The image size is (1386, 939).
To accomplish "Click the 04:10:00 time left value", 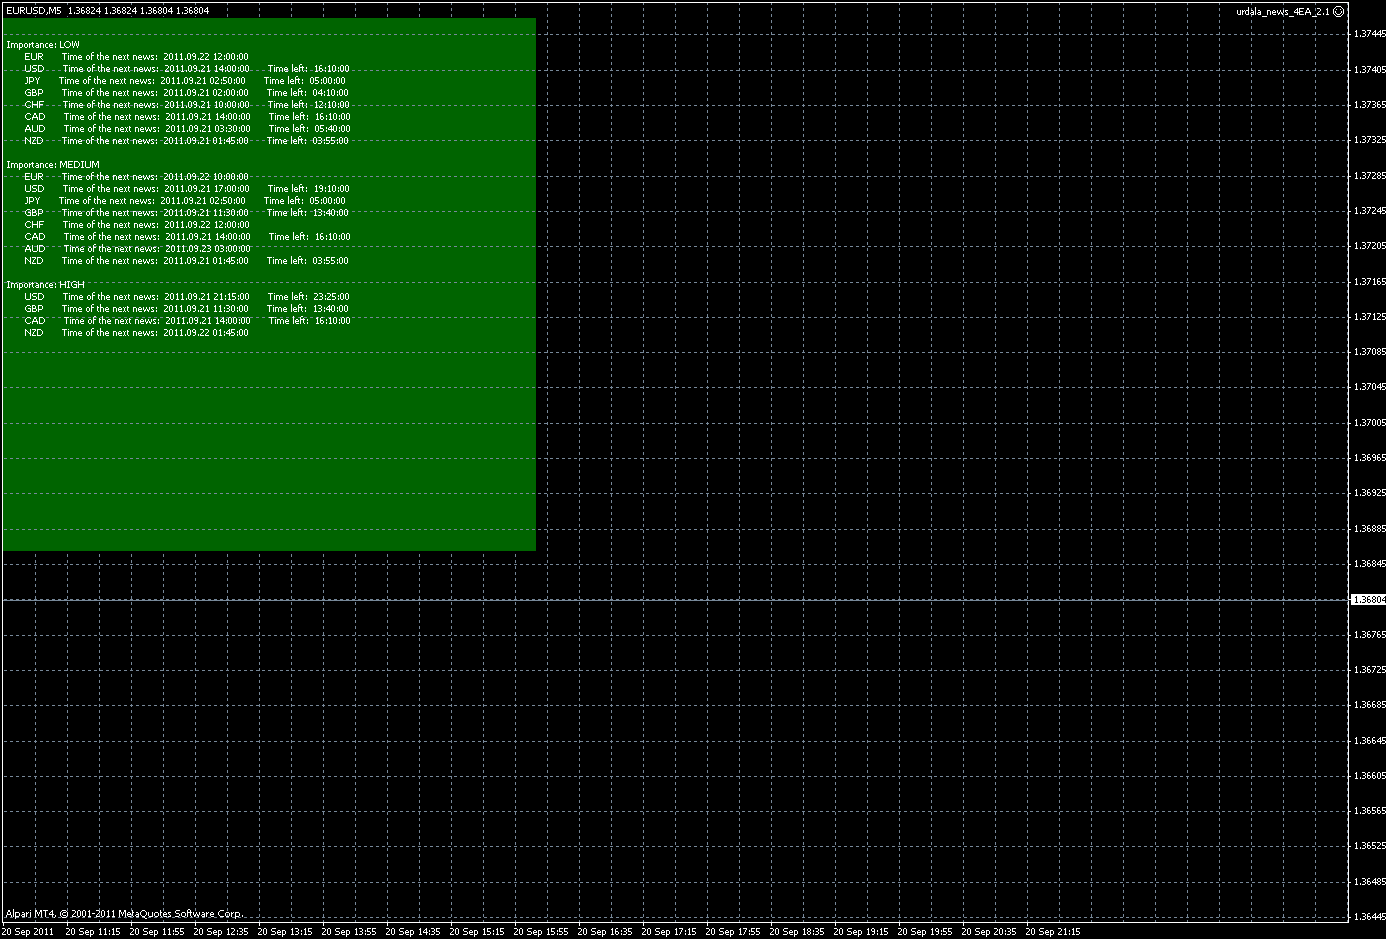I will pos(330,93).
